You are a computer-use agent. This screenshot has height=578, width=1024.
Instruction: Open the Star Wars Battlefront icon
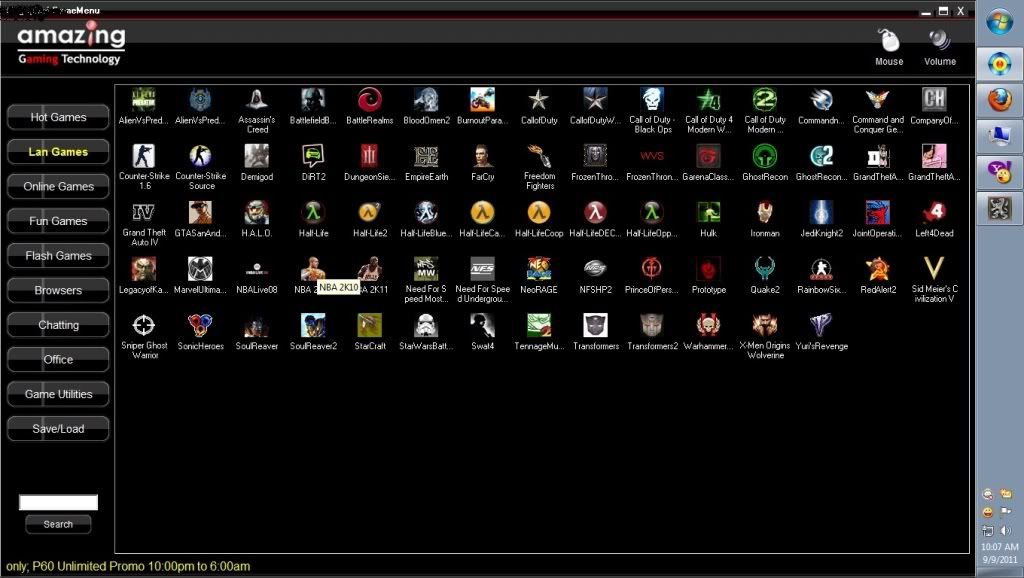pos(426,325)
